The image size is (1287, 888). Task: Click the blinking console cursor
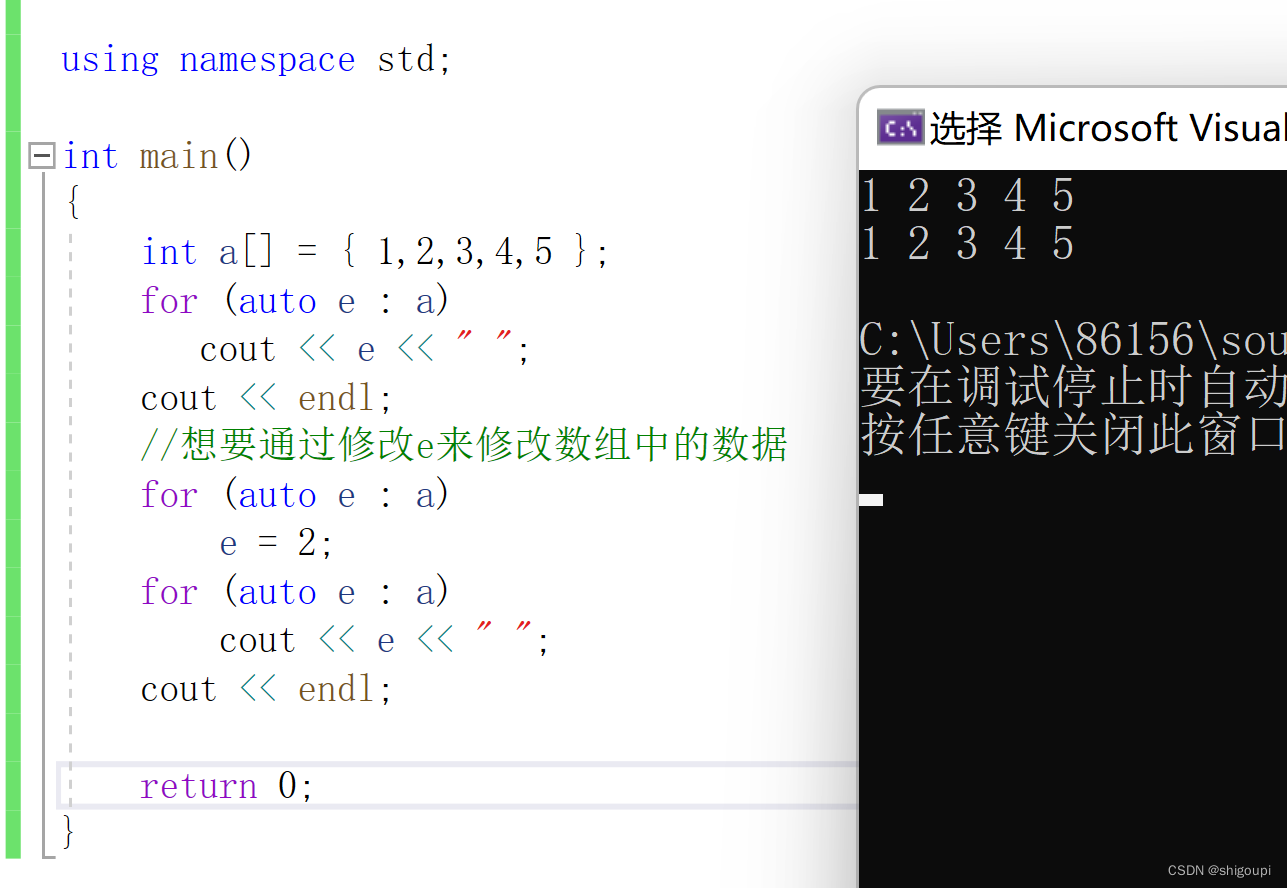871,500
